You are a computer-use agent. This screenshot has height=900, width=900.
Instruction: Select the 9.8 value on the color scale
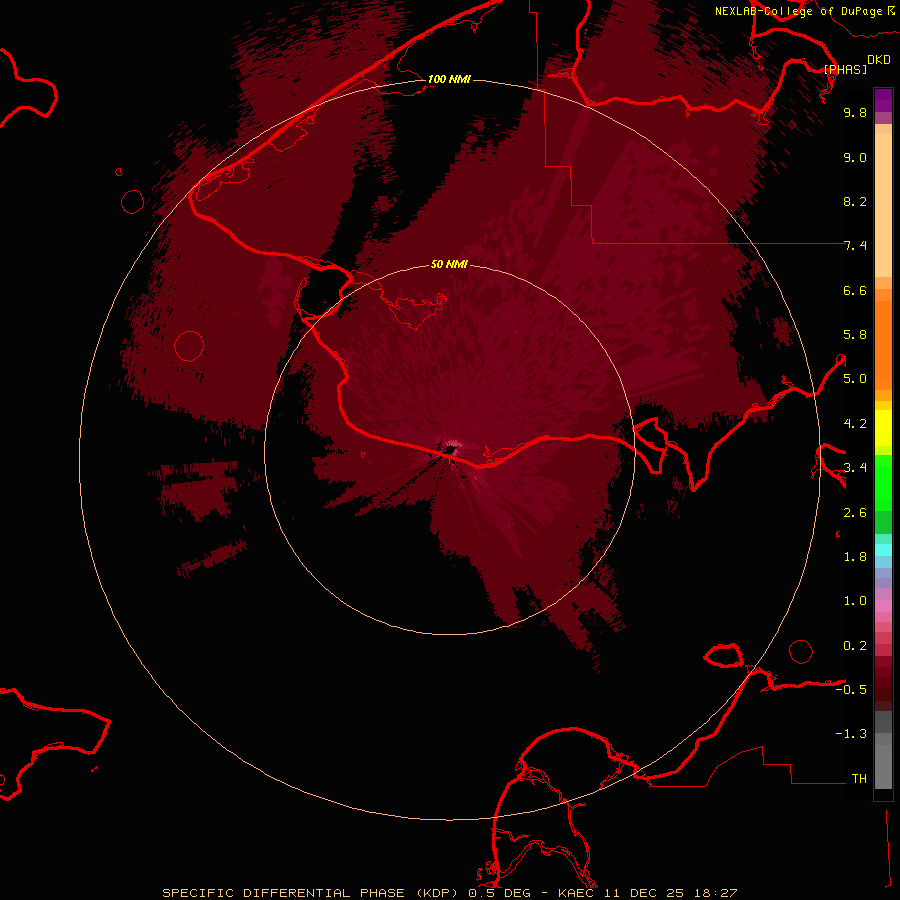(x=855, y=112)
